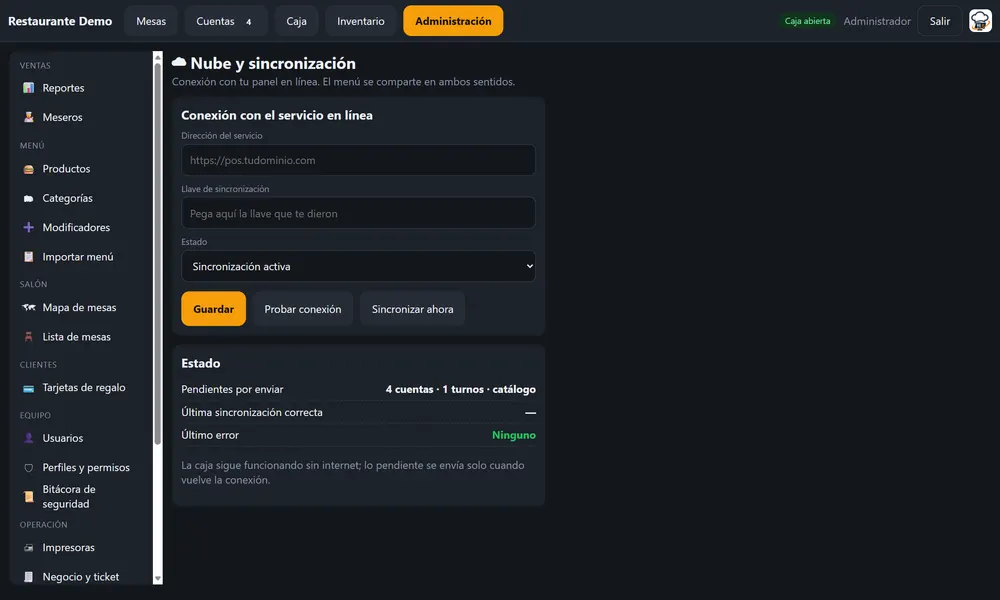Screen dimensions: 1000x600
Task: Open Tarjetas de regalo
Action: (80, 388)
